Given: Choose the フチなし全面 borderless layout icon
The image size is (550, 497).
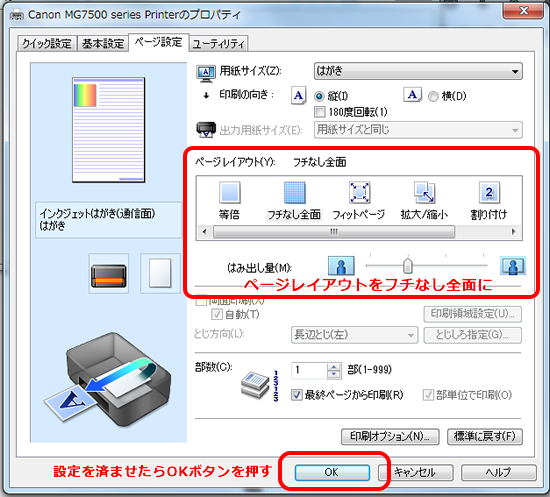Looking at the screenshot, I should click(x=295, y=193).
